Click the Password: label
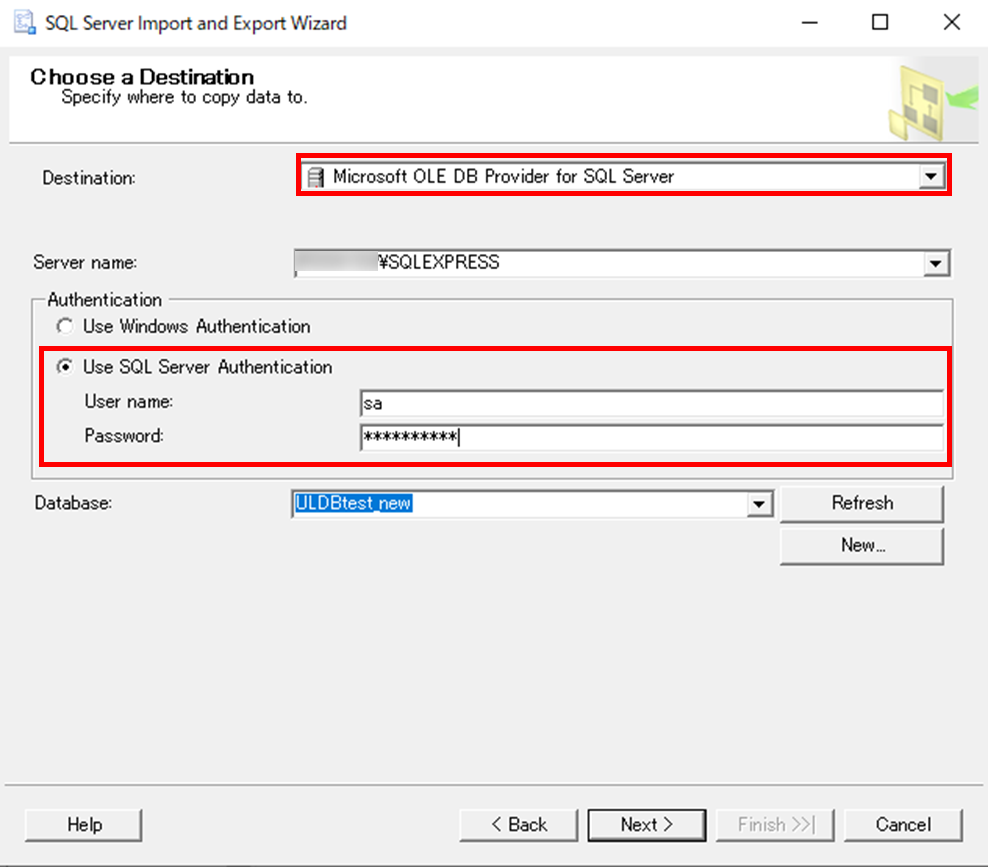Viewport: 988px width, 867px height. pyautogui.click(x=124, y=435)
